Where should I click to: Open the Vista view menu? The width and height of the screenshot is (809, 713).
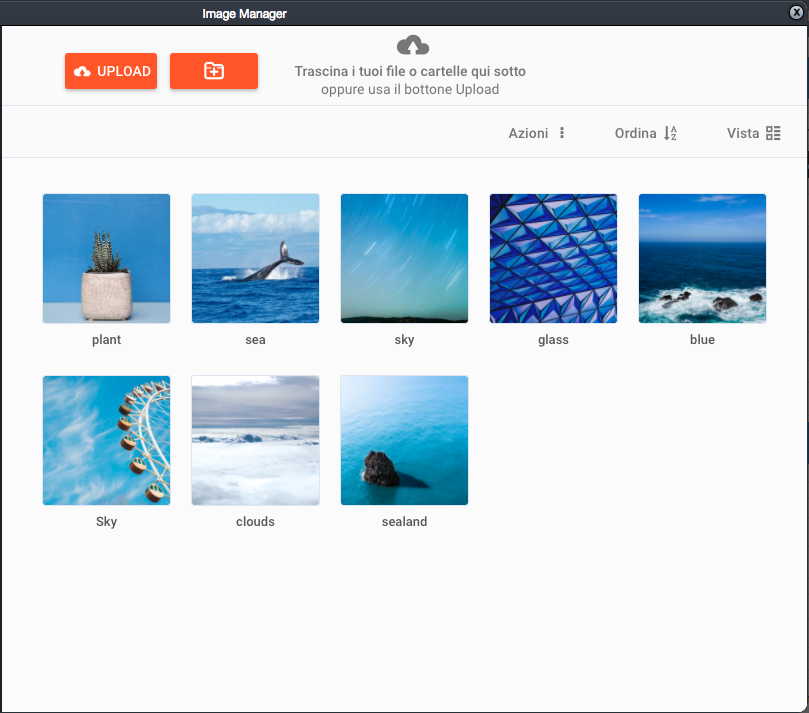744,132
